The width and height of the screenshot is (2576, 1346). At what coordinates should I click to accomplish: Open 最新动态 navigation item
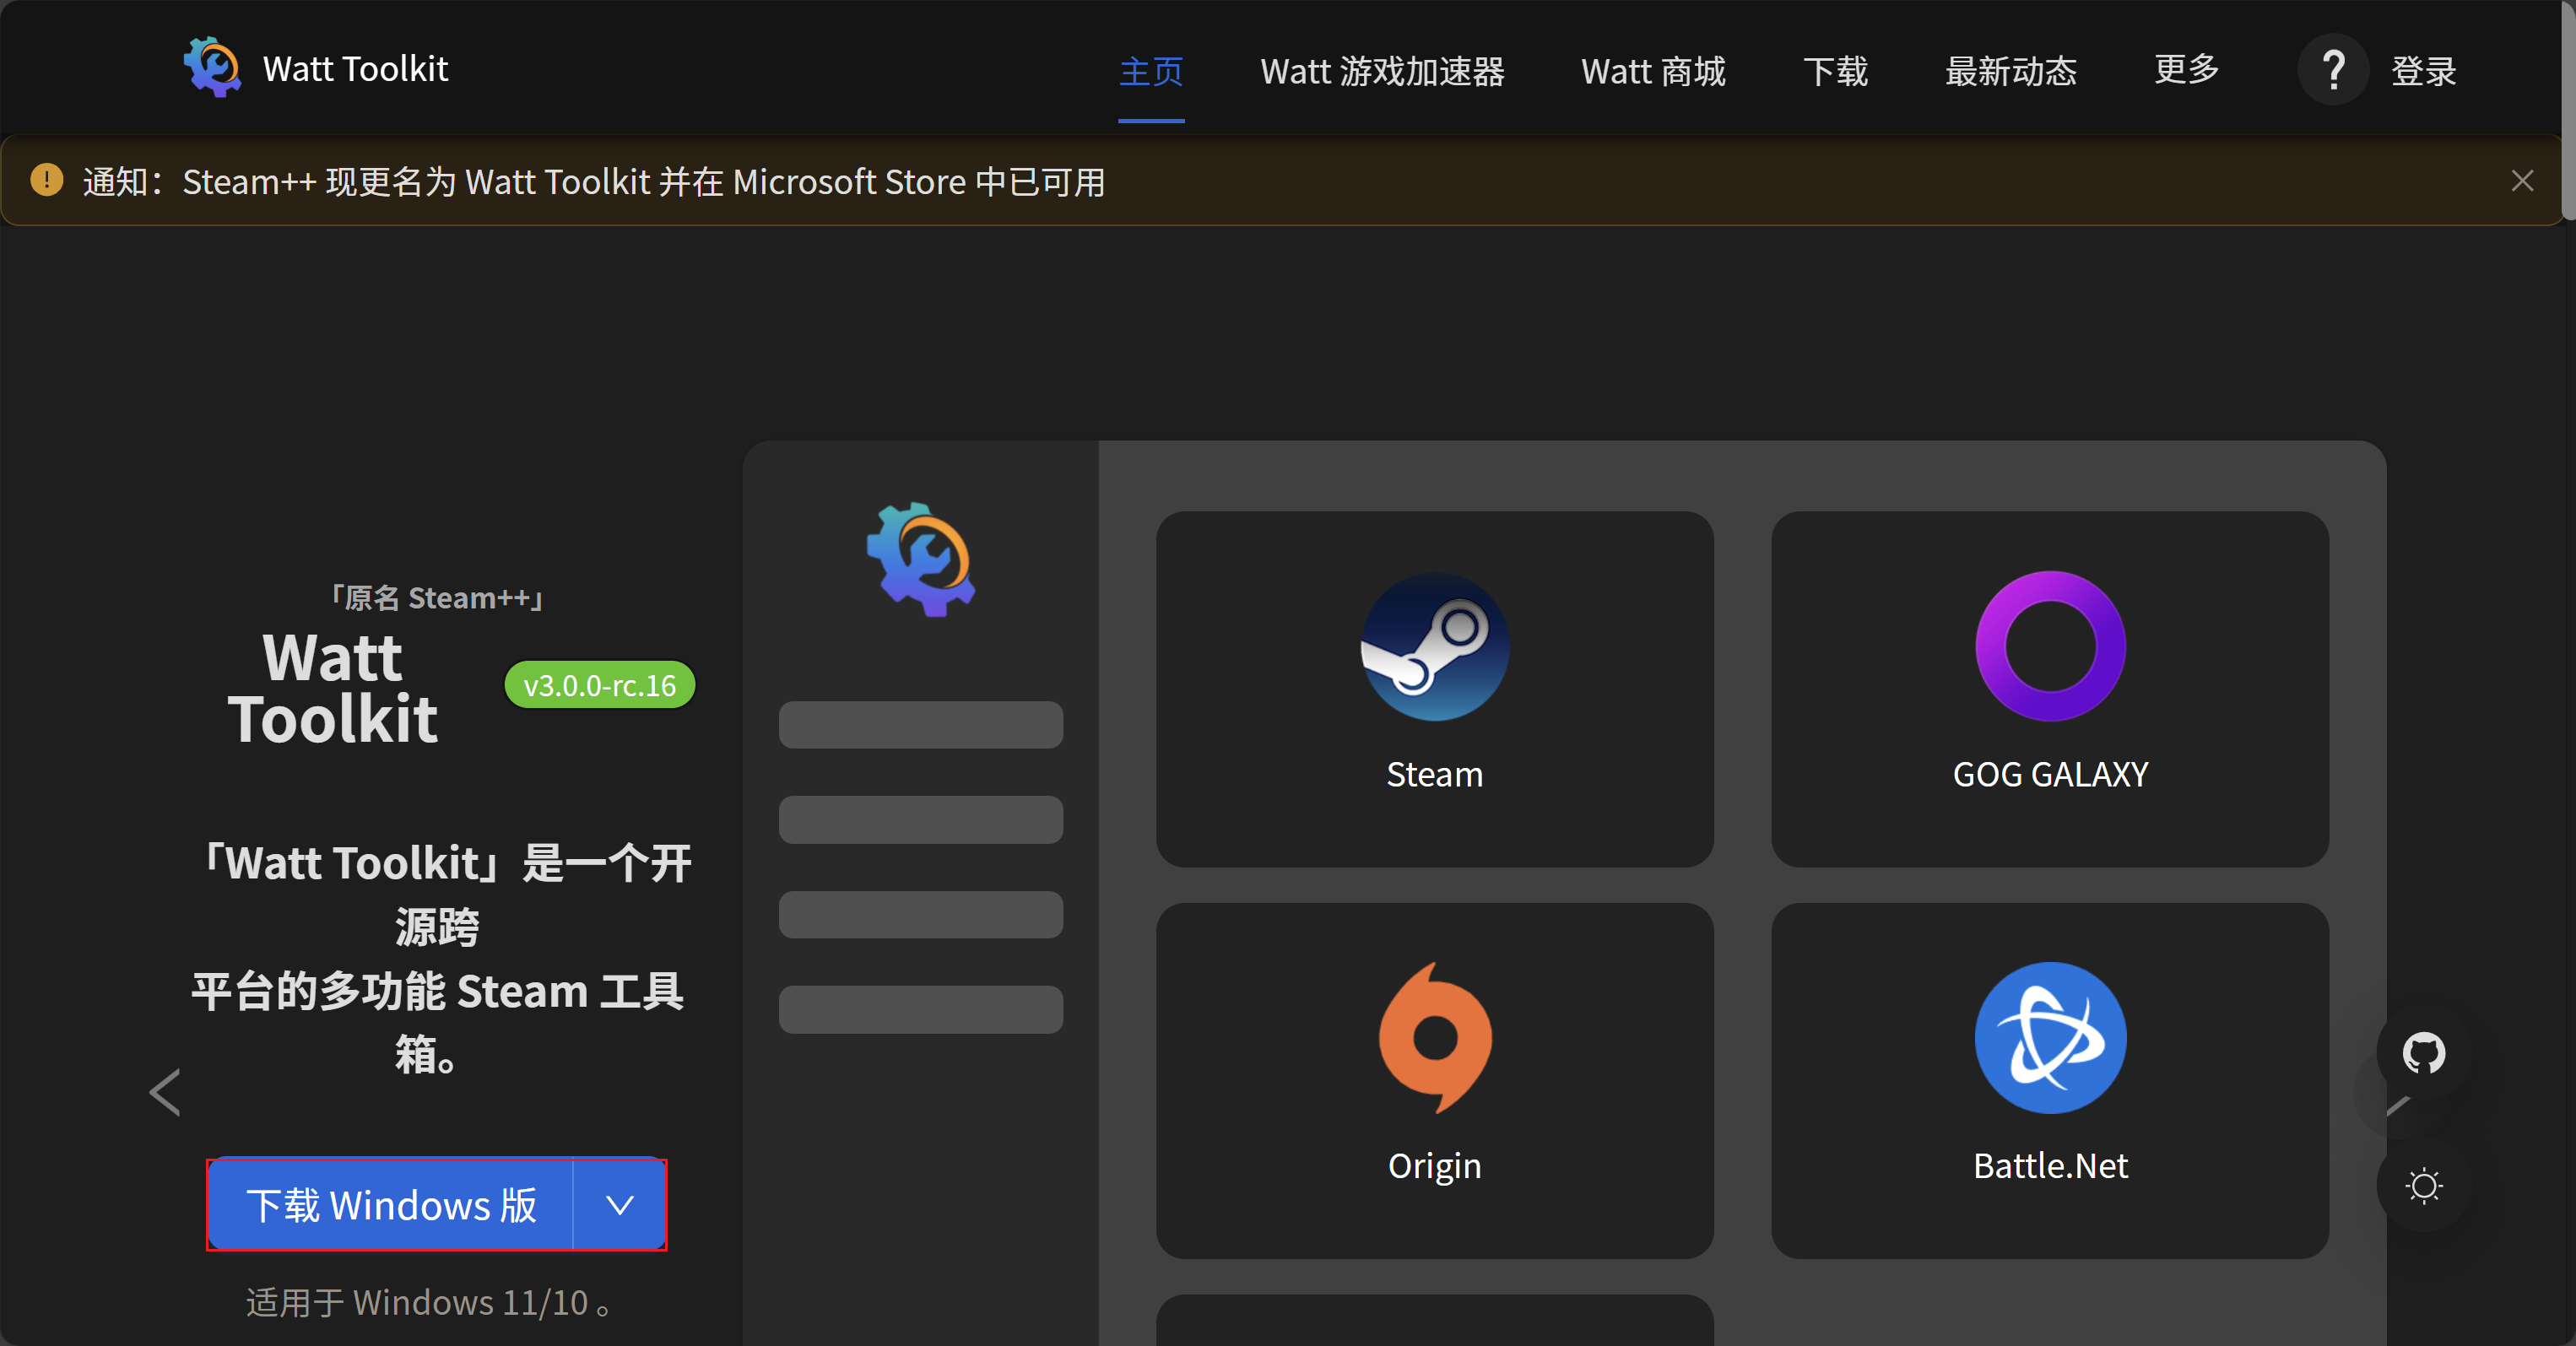(x=2010, y=71)
